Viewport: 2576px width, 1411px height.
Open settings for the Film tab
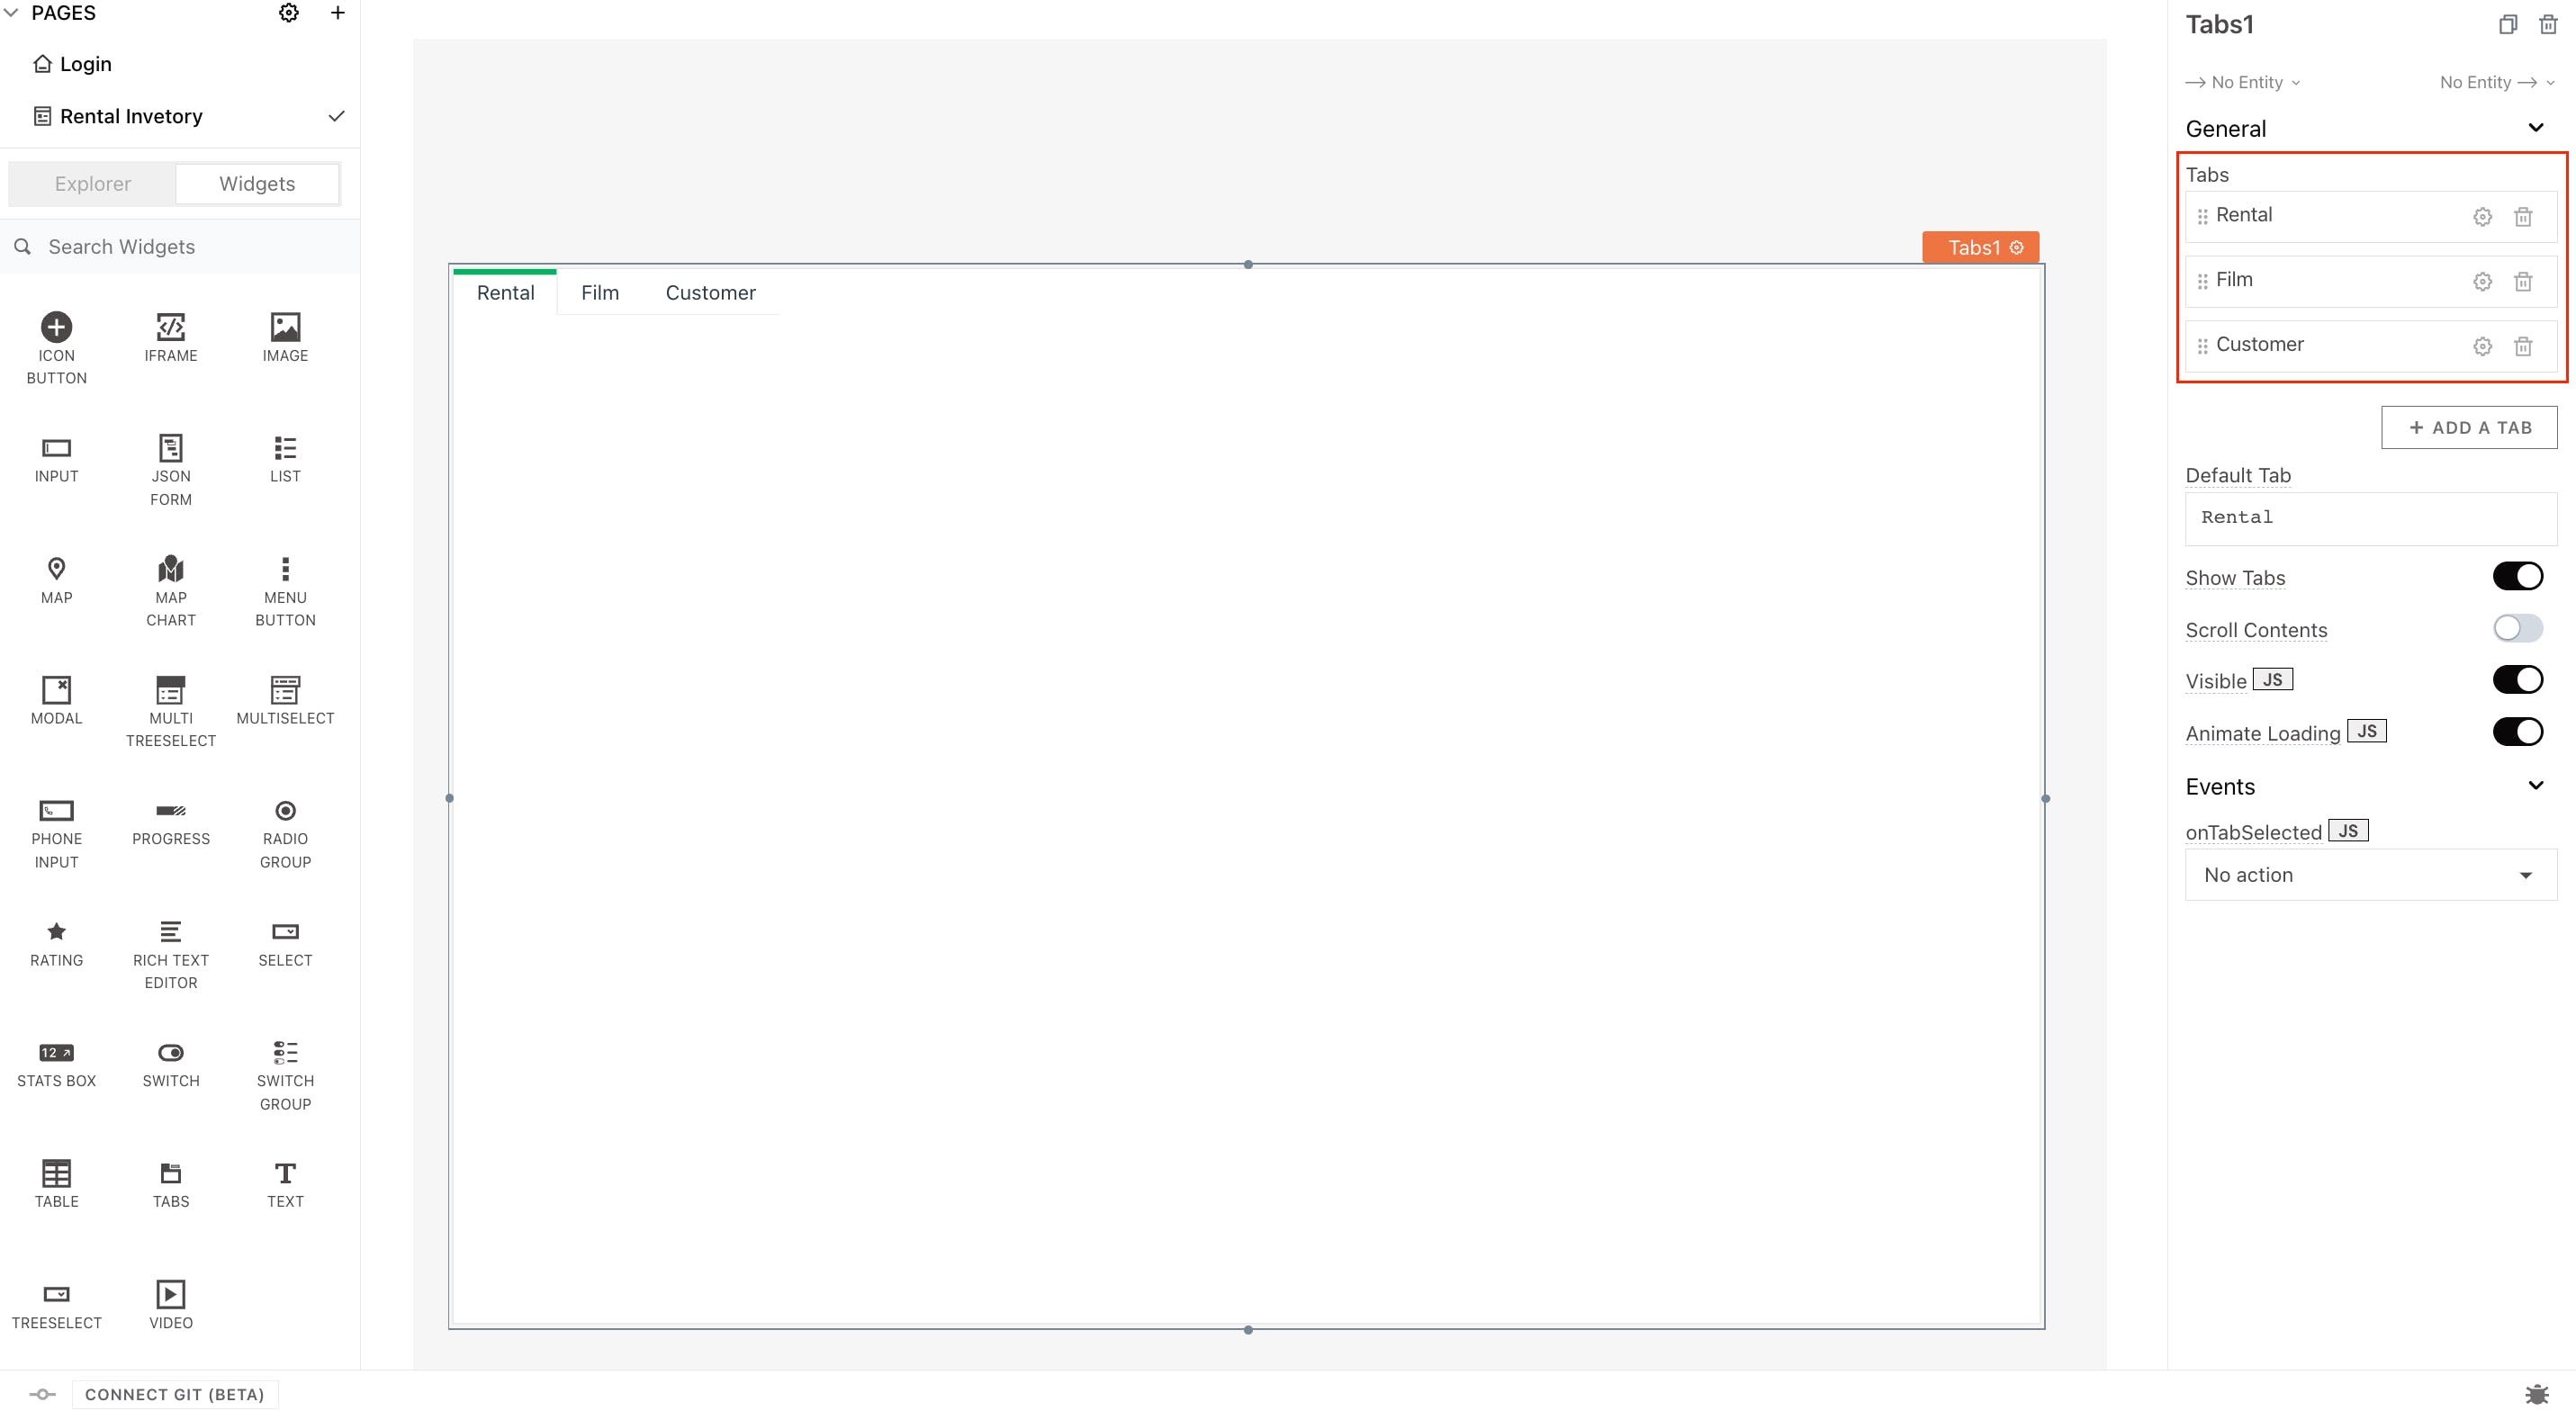click(2482, 281)
